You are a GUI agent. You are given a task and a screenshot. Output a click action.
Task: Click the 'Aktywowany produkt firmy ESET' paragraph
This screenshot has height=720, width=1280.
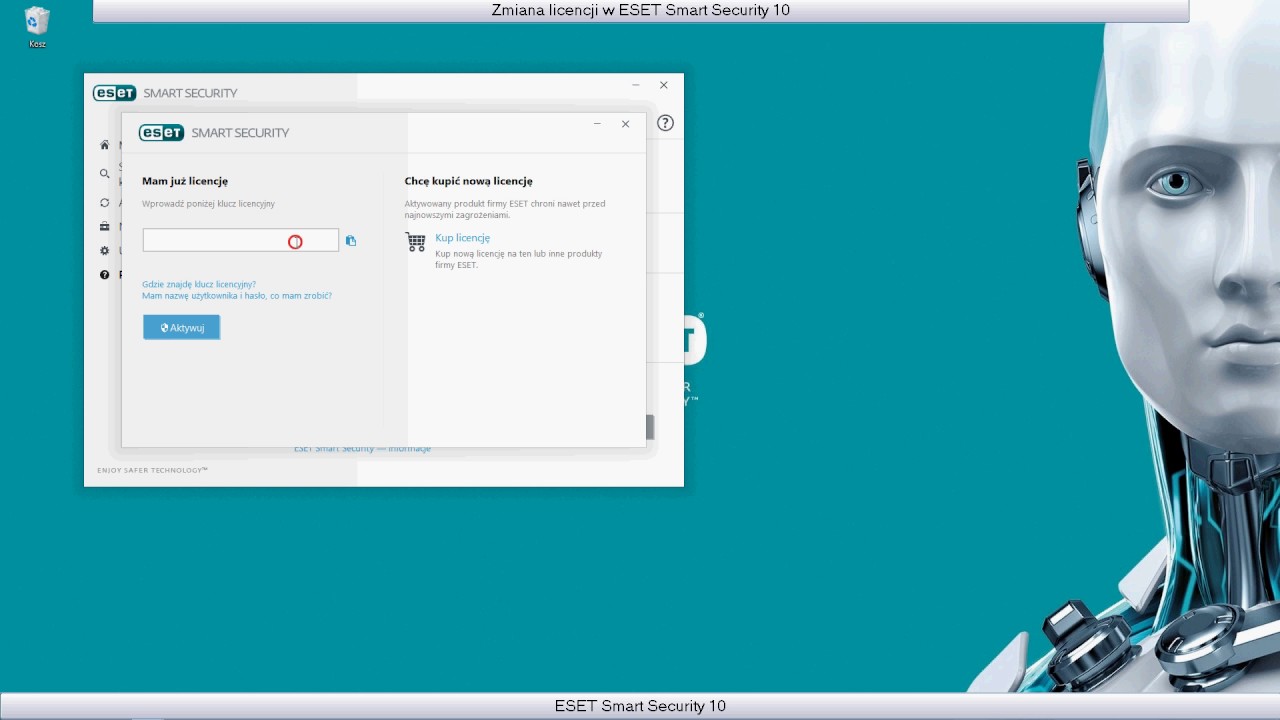point(505,209)
